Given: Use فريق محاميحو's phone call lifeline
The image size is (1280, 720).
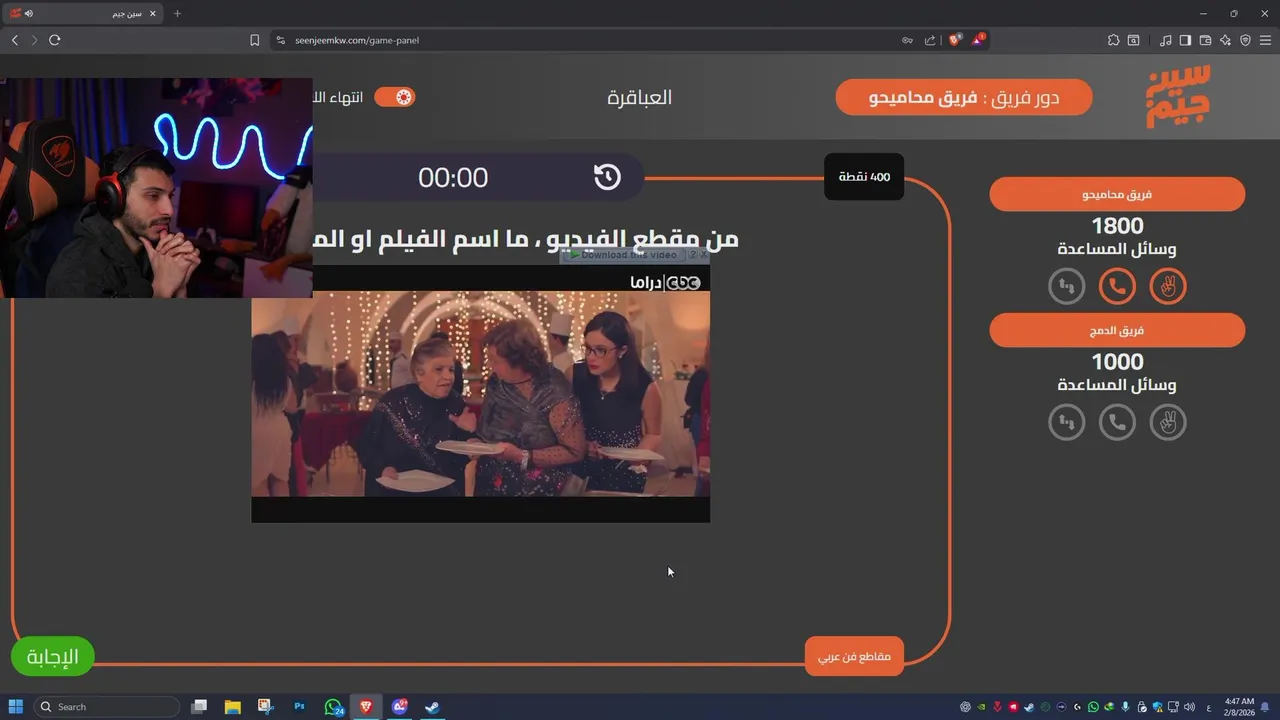Looking at the screenshot, I should tap(1117, 287).
